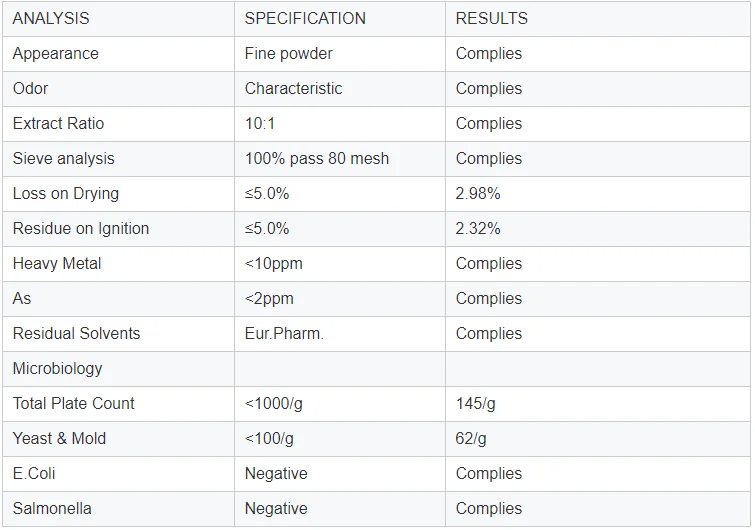Select the Loss on Drying label
755x530 pixels.
coord(66,194)
